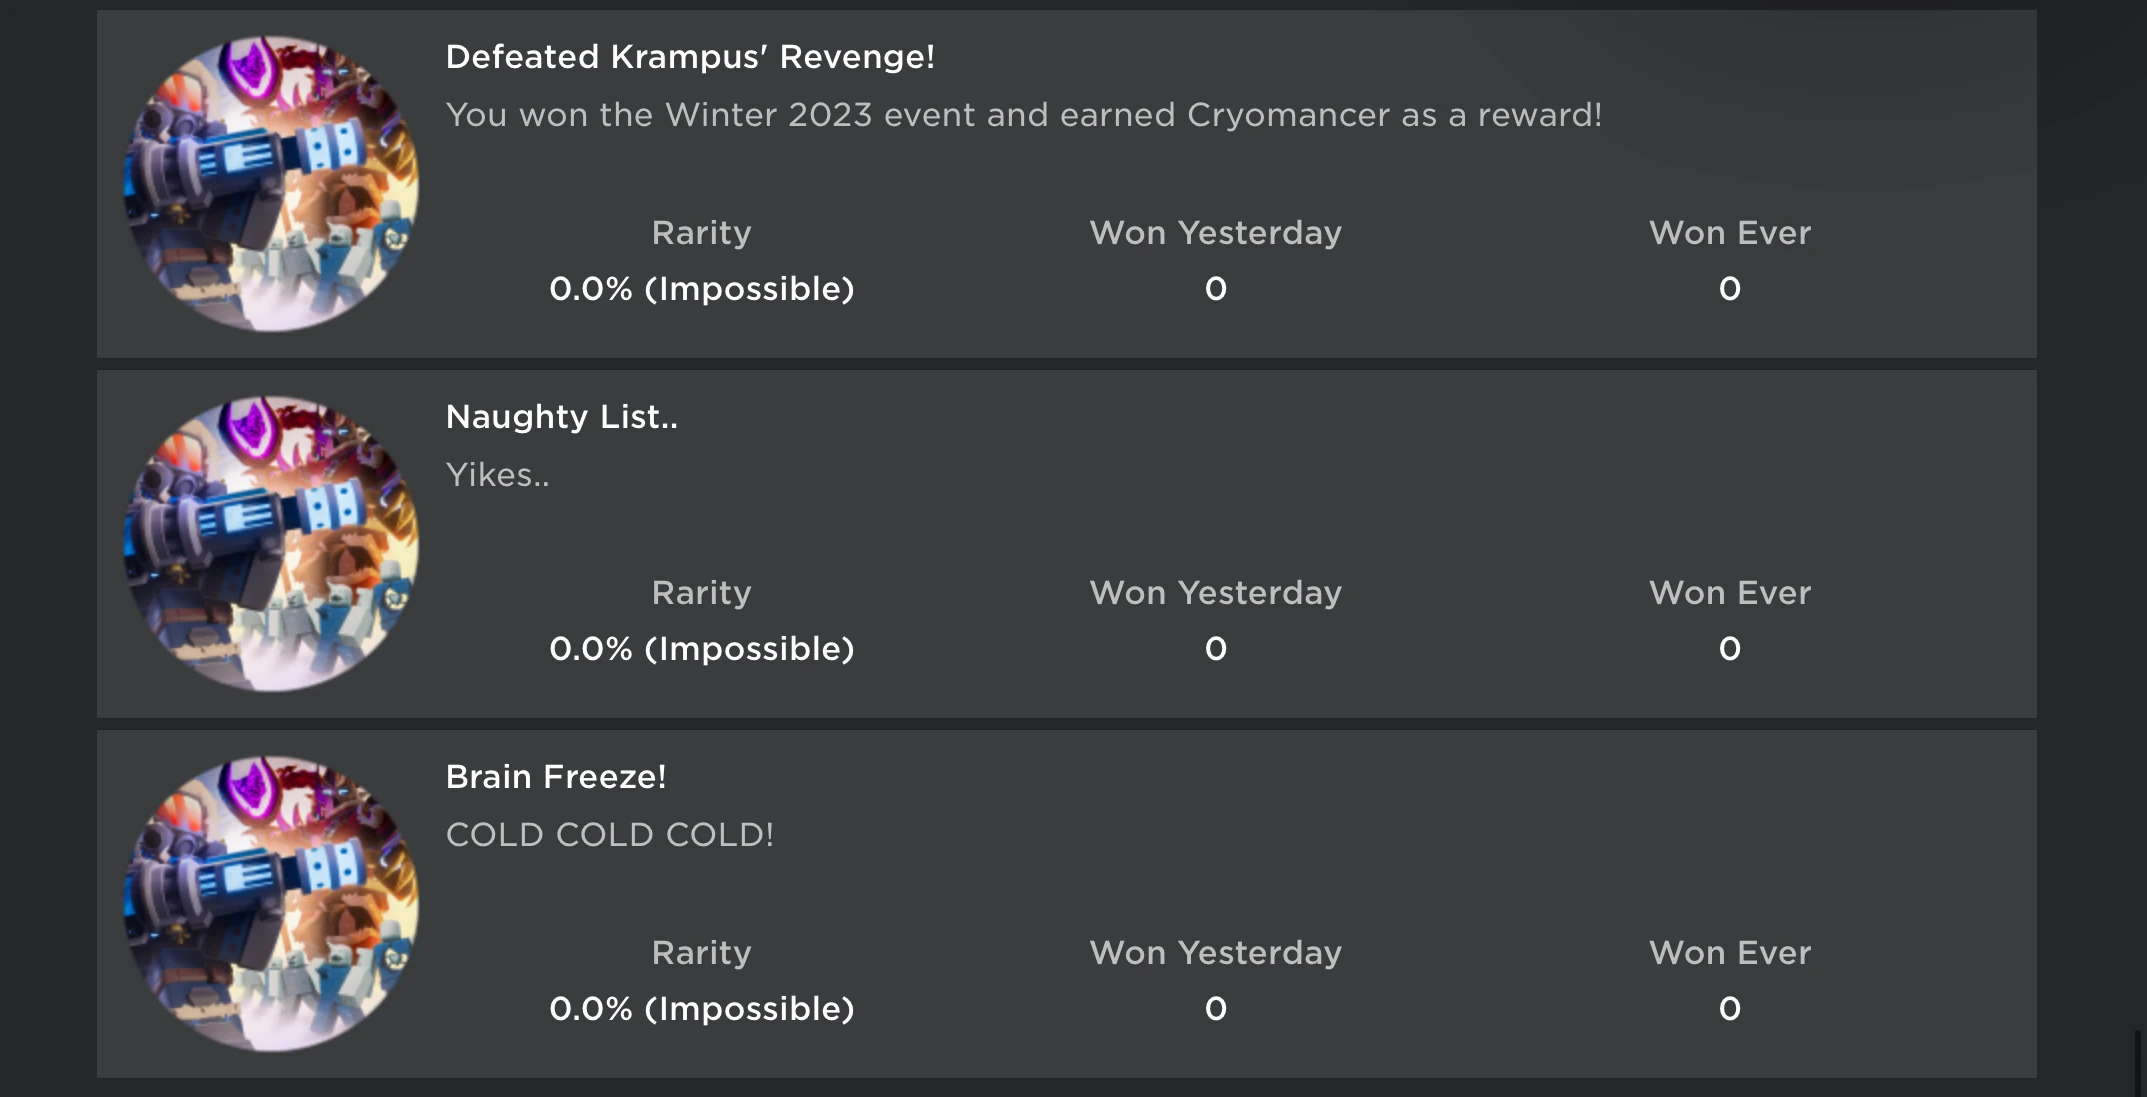Click the Yikes.. badge description
2147x1097 pixels.
(x=497, y=475)
